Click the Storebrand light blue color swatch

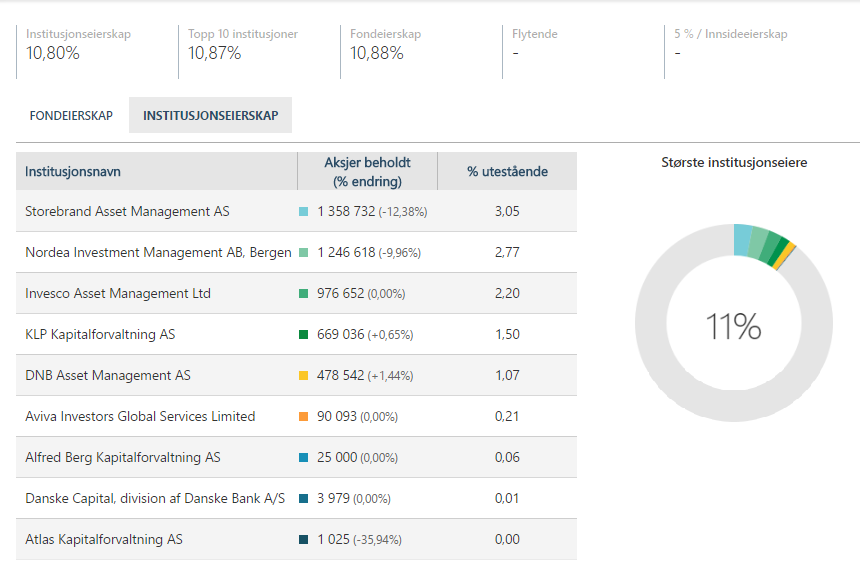coord(303,212)
